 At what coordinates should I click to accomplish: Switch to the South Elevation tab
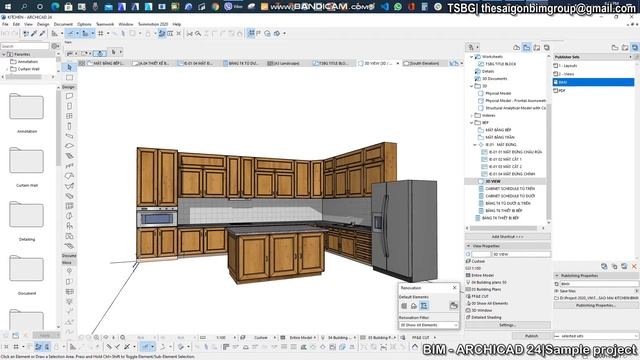pos(424,63)
